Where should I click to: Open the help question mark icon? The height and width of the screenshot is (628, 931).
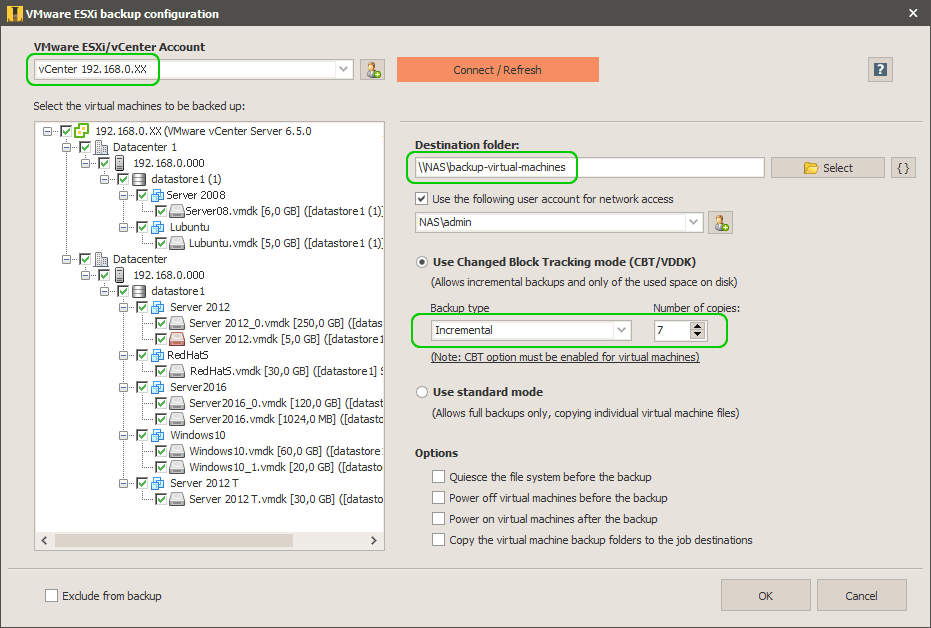(880, 69)
